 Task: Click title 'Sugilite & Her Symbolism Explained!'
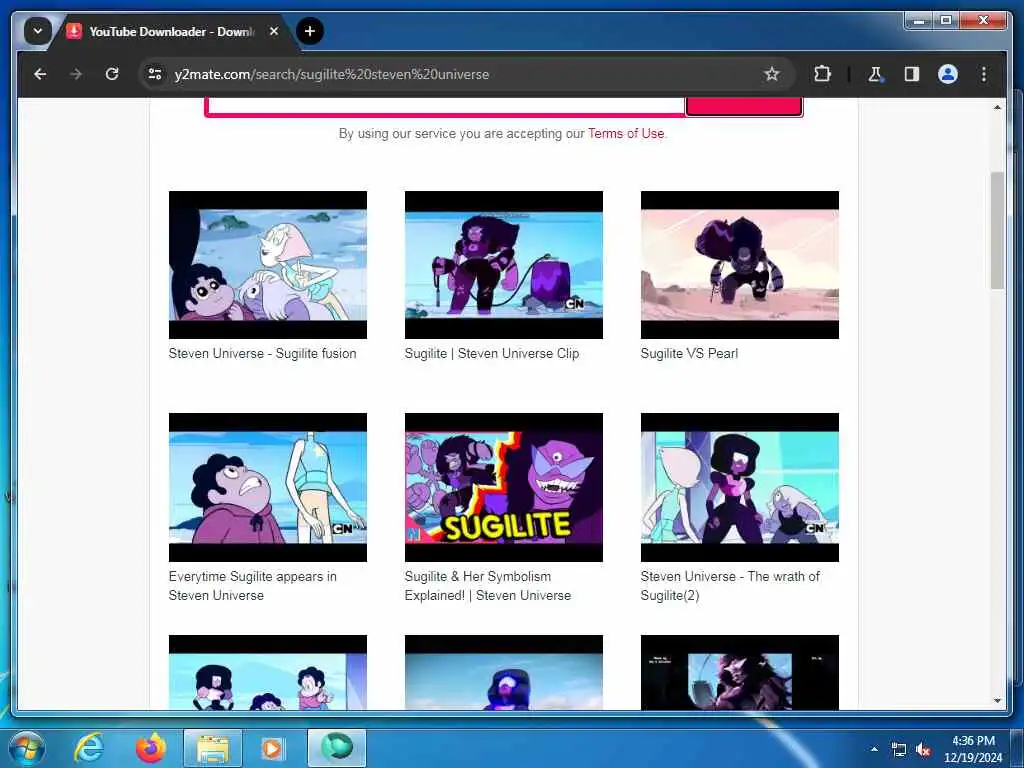(488, 586)
